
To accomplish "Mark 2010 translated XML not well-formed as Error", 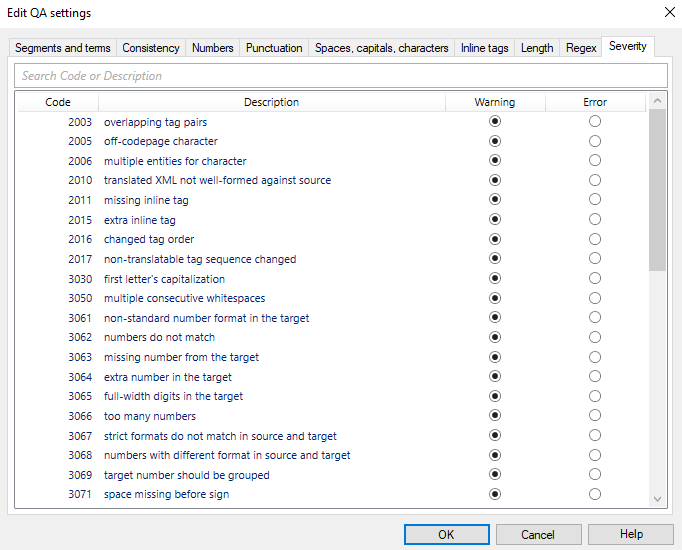I will pyautogui.click(x=595, y=180).
